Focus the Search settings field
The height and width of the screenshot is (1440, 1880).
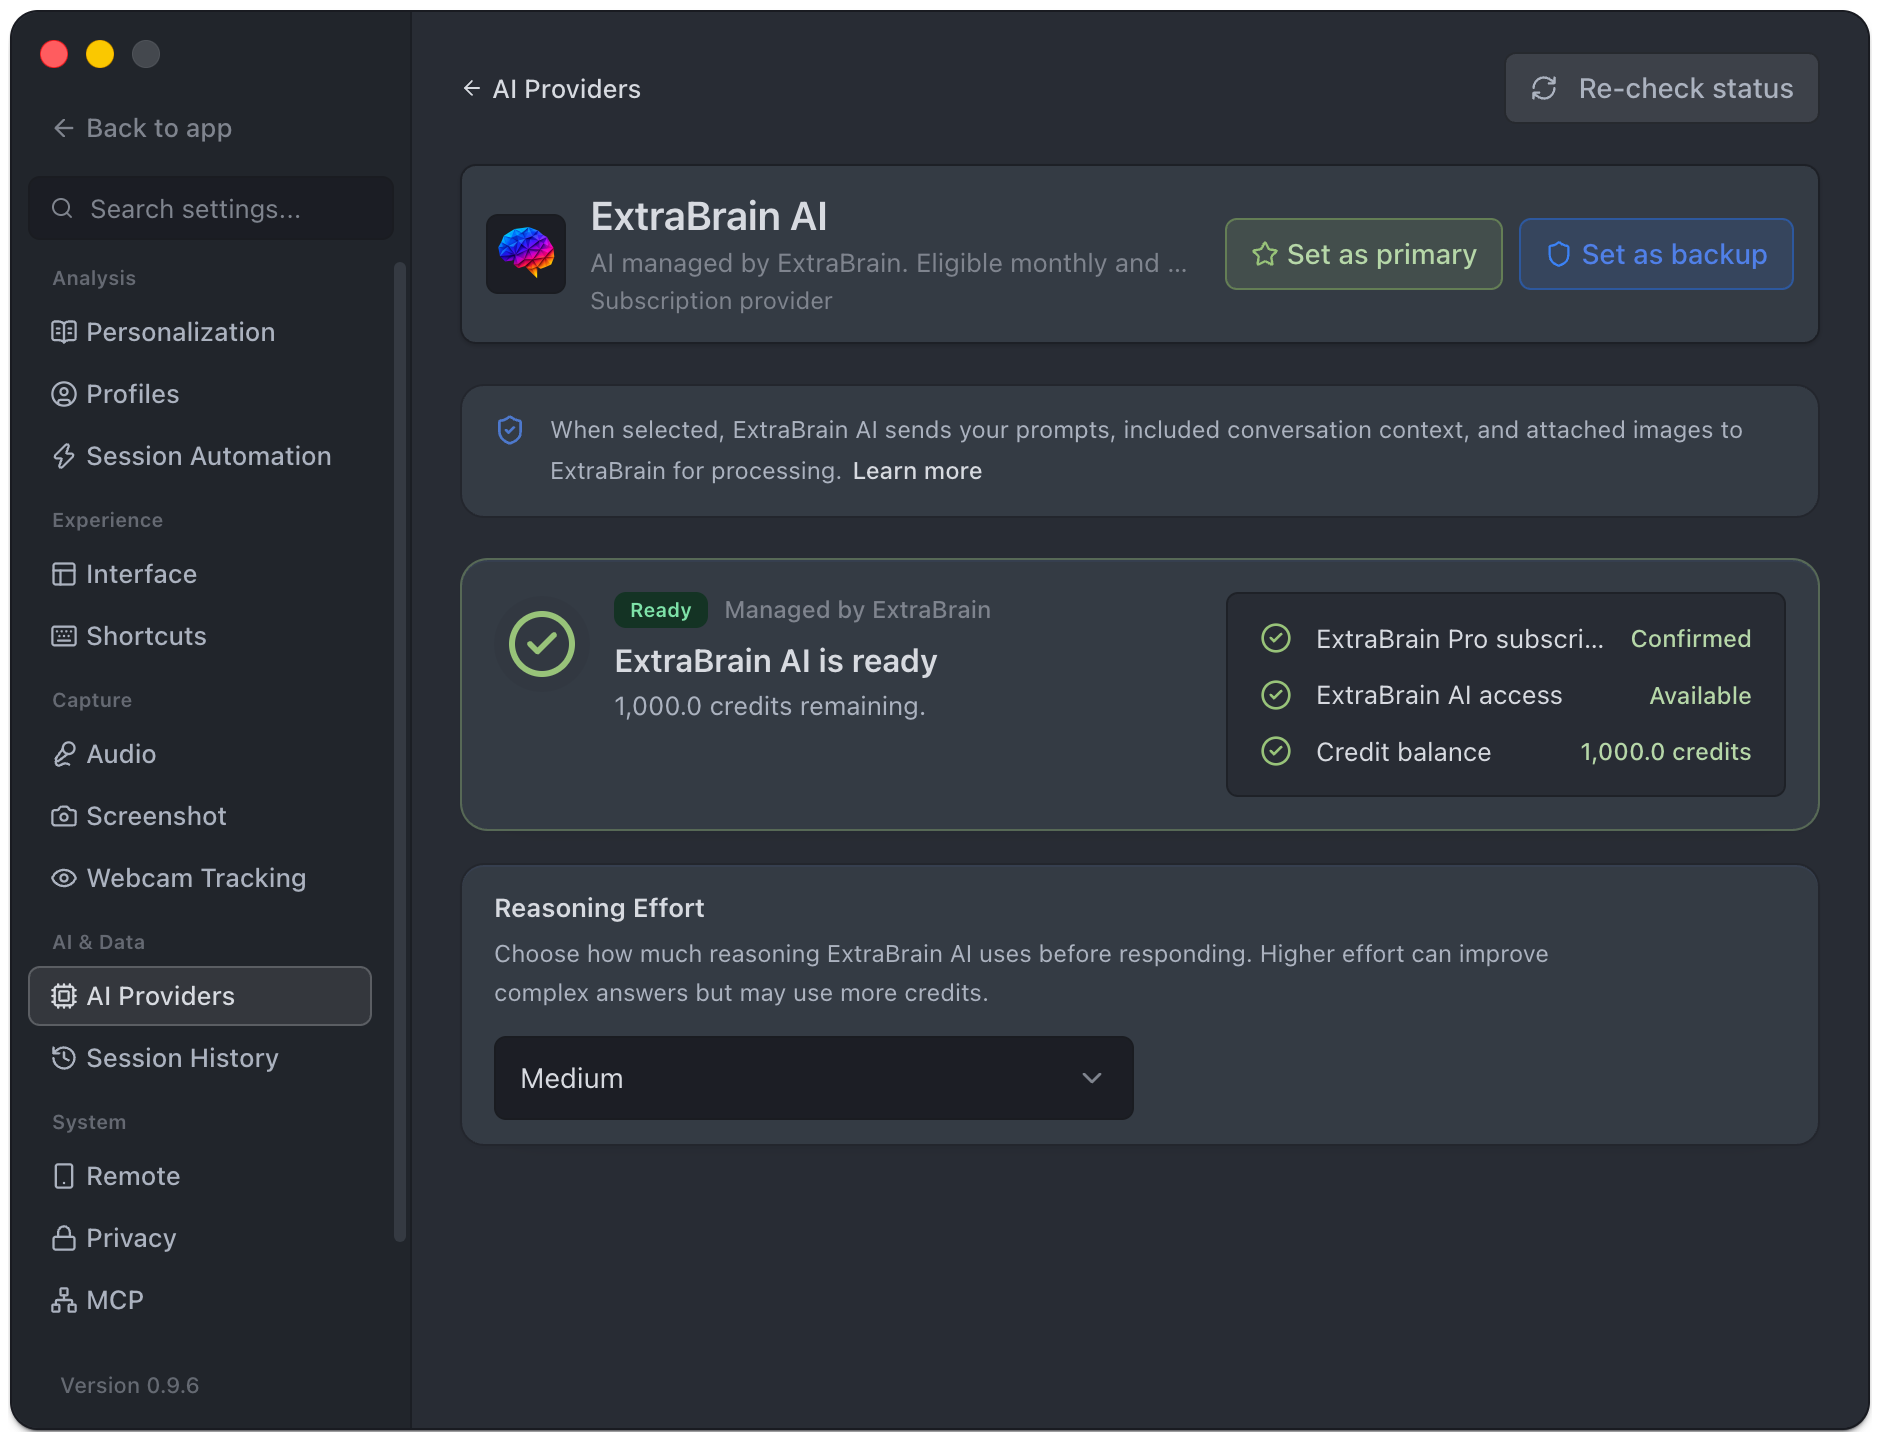pos(211,208)
